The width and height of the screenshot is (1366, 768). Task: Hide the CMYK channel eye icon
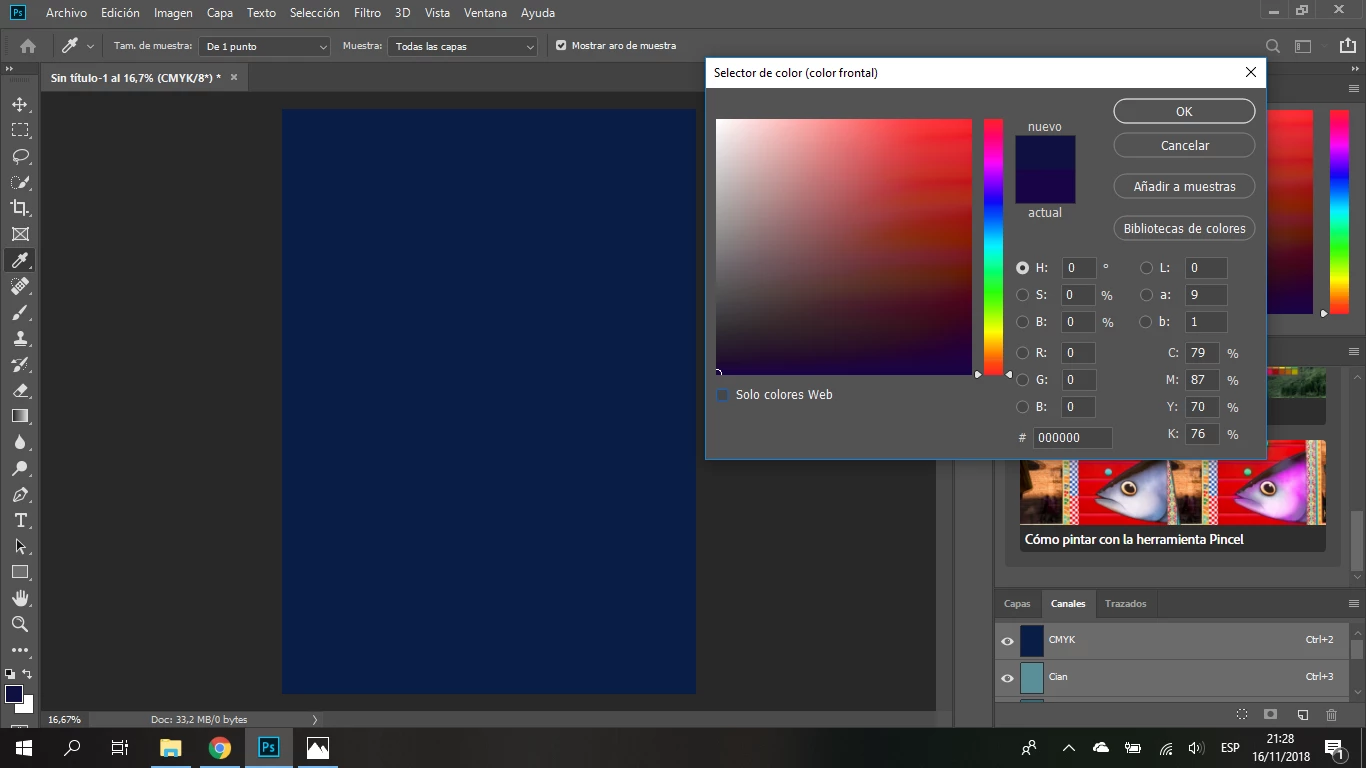[x=1007, y=640]
